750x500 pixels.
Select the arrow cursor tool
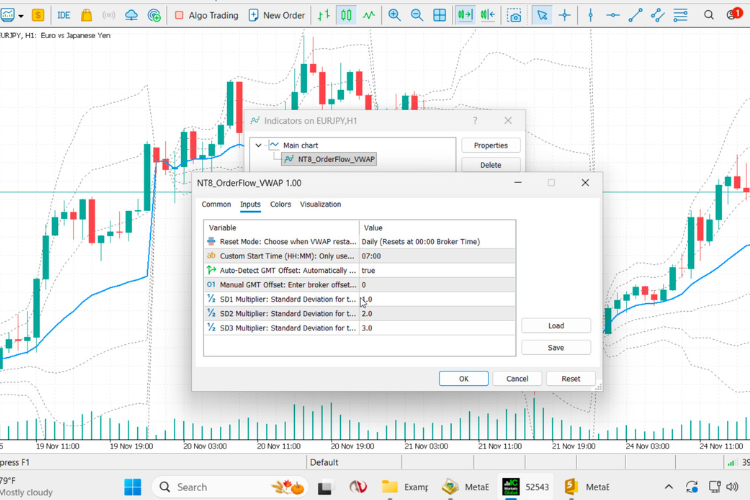pyautogui.click(x=542, y=15)
